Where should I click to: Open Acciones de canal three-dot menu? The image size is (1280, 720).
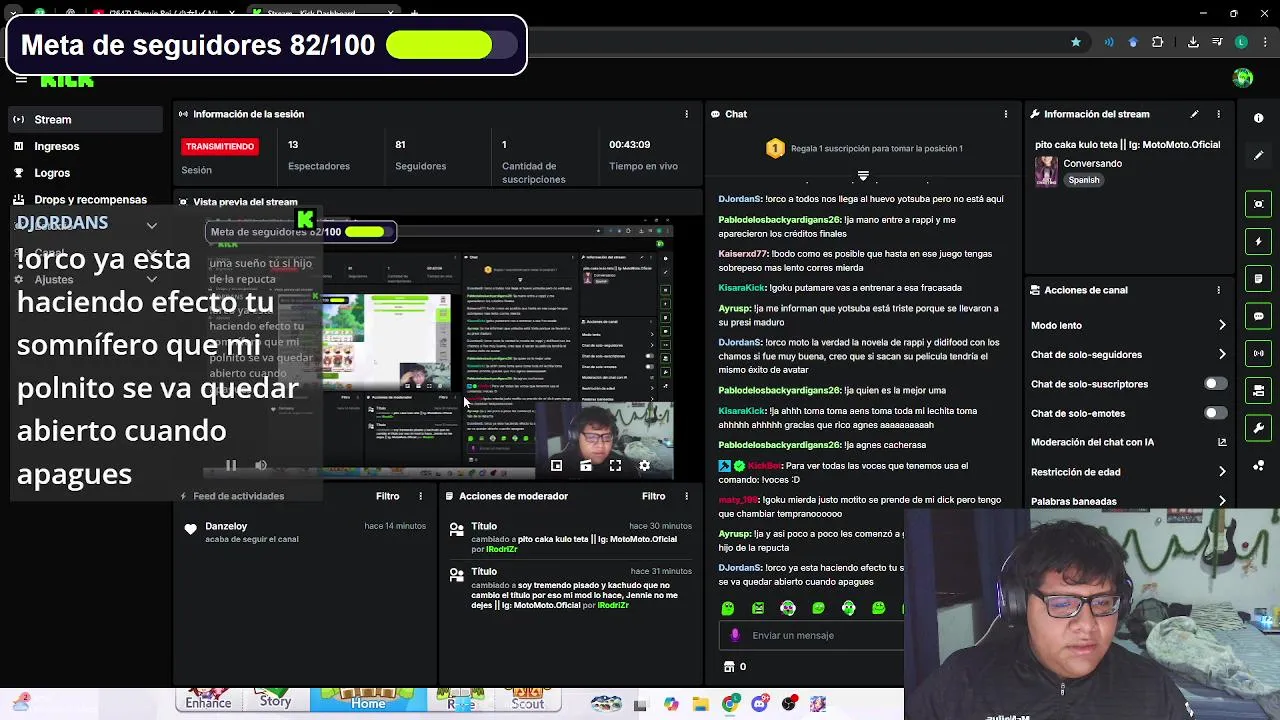coord(1218,290)
